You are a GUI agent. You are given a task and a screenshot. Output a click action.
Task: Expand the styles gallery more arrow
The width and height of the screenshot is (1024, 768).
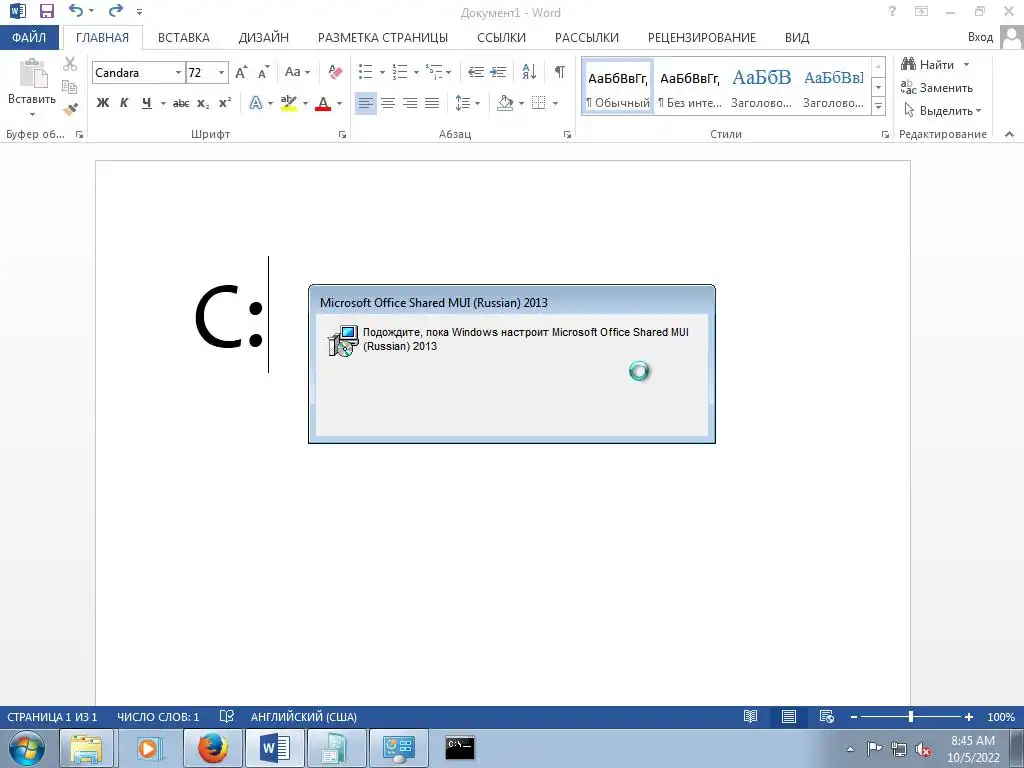pyautogui.click(x=879, y=106)
